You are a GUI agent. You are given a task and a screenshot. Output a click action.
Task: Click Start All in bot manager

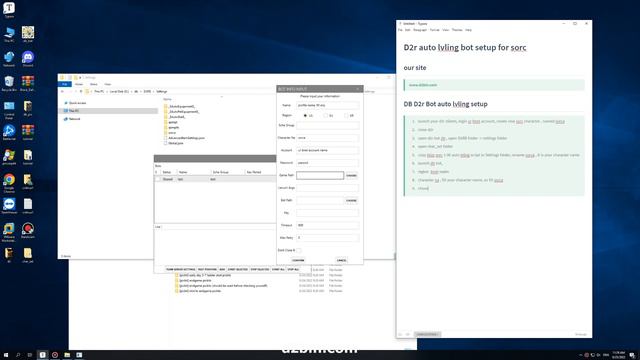coord(278,270)
